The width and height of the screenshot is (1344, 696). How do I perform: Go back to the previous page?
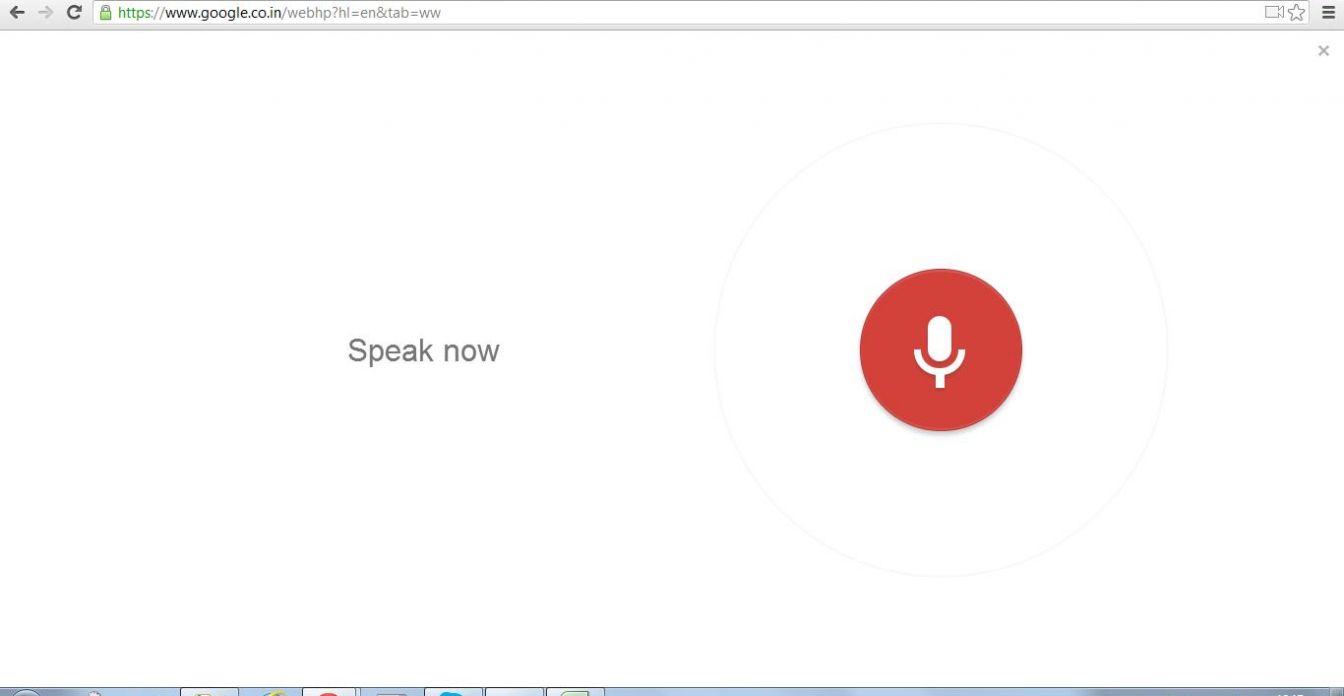pos(17,13)
